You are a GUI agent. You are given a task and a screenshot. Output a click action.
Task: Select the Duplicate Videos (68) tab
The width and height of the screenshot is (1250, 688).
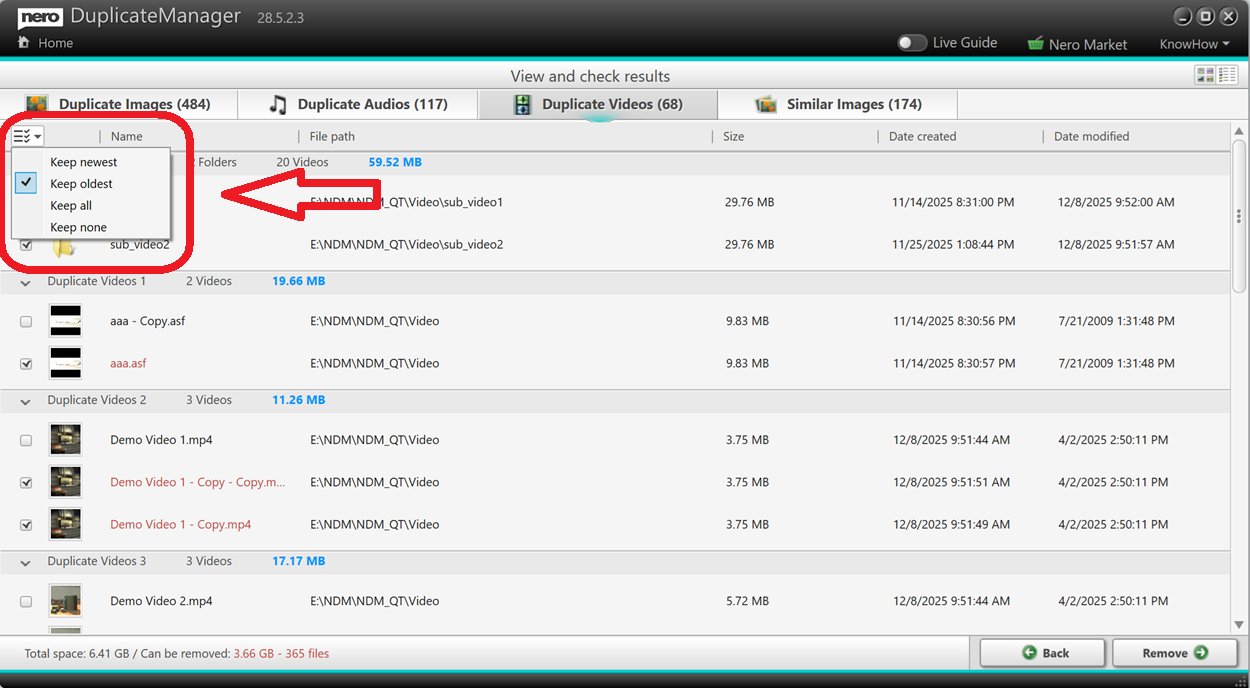click(598, 104)
